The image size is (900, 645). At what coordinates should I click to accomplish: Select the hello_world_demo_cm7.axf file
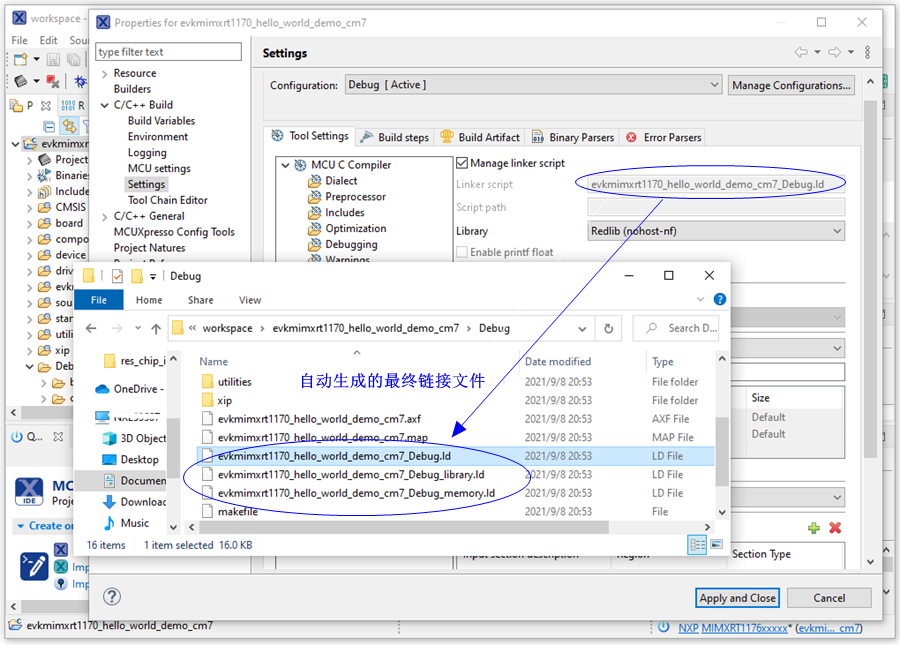[319, 419]
